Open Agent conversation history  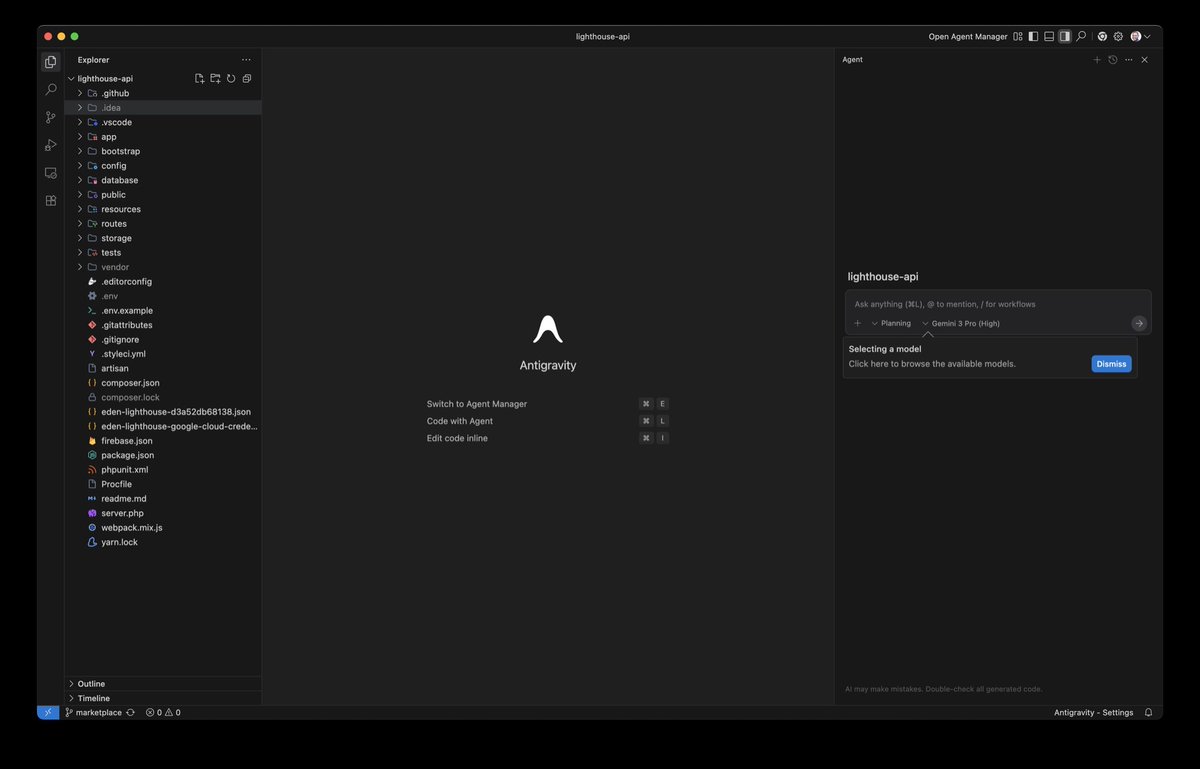[1112, 60]
